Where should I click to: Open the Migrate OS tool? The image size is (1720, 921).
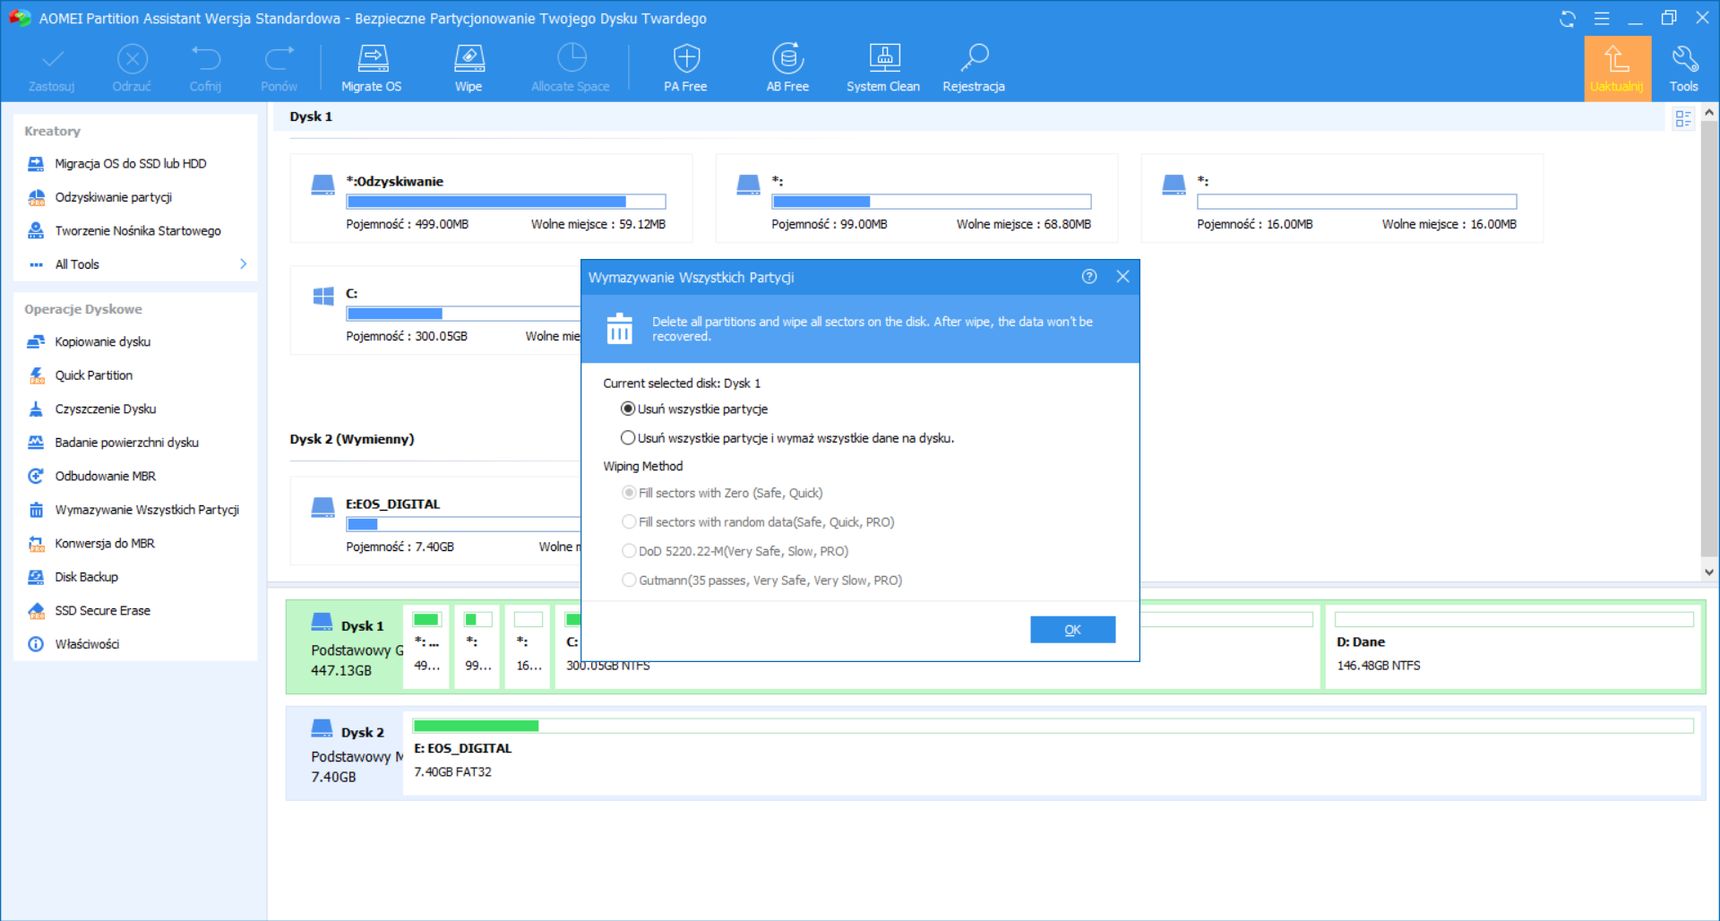pyautogui.click(x=372, y=67)
